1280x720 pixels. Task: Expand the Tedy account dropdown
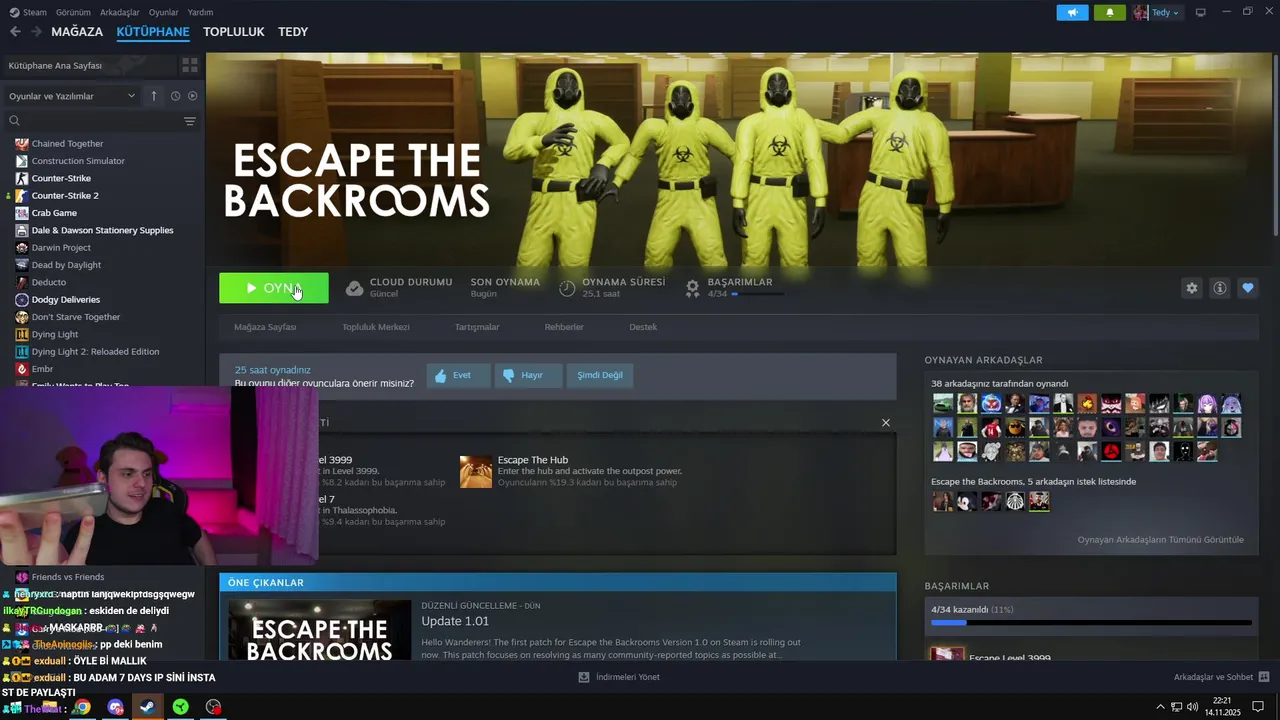coord(1157,12)
